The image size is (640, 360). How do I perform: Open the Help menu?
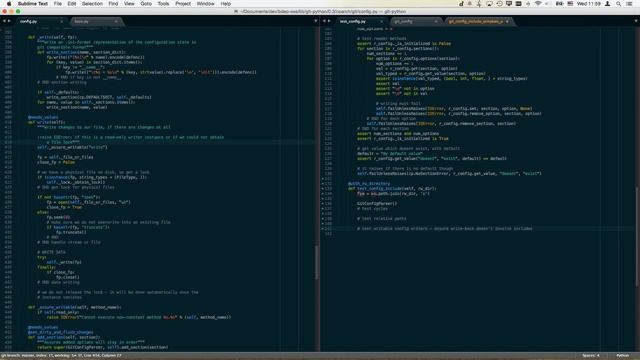226,4
